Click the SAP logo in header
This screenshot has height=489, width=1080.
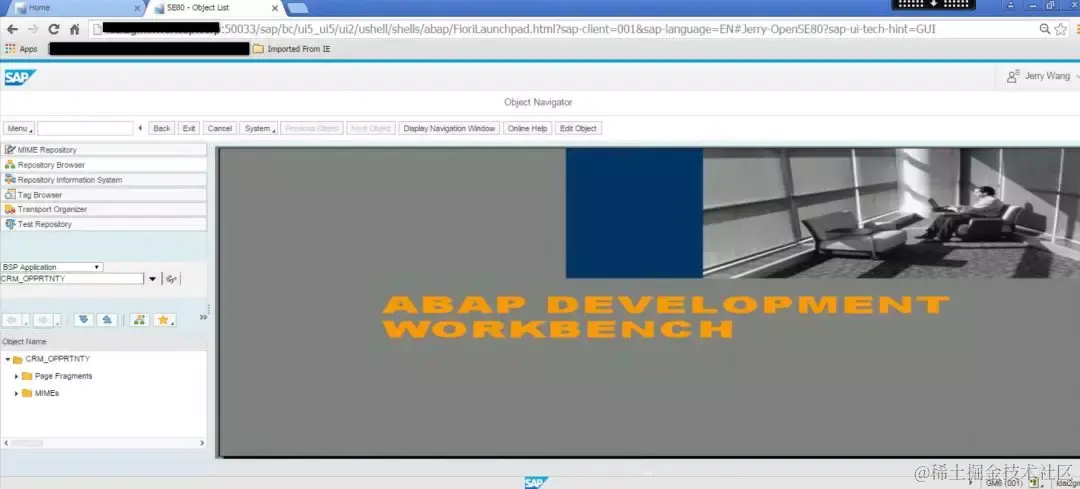pyautogui.click(x=19, y=77)
